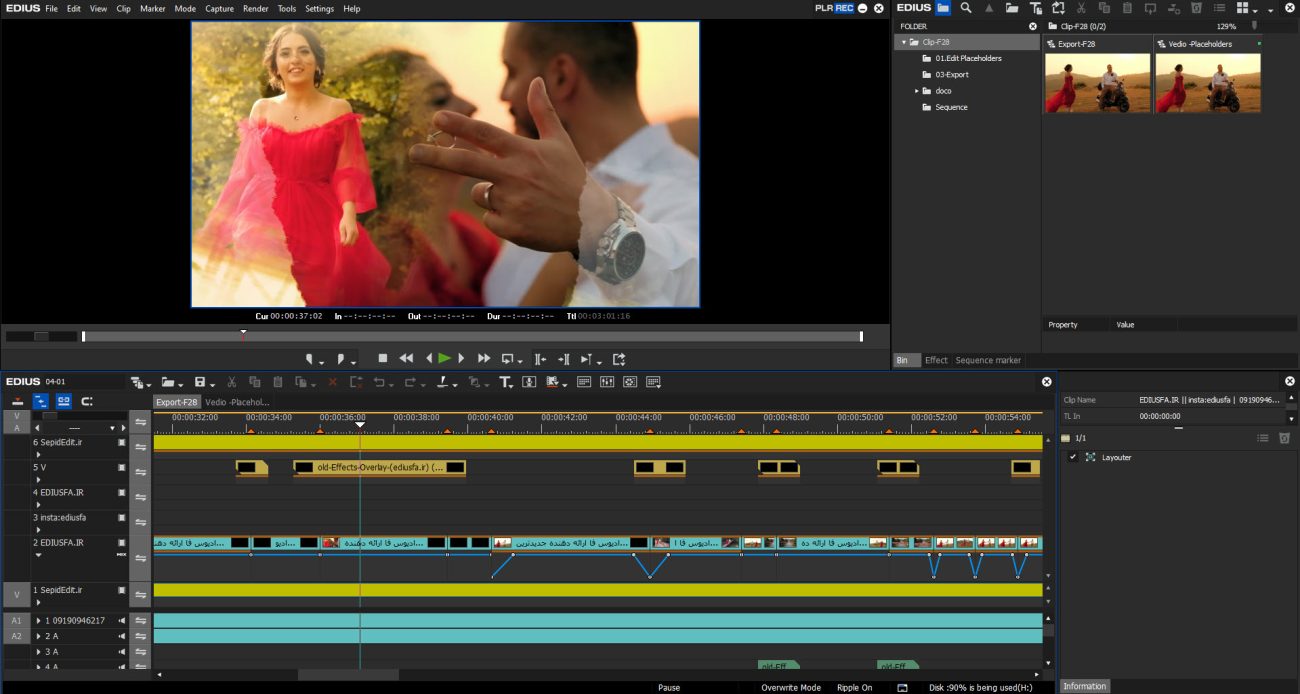Viewport: 1300px width, 694px height.
Task: Click the Set Out point icon
Action: click(x=341, y=358)
